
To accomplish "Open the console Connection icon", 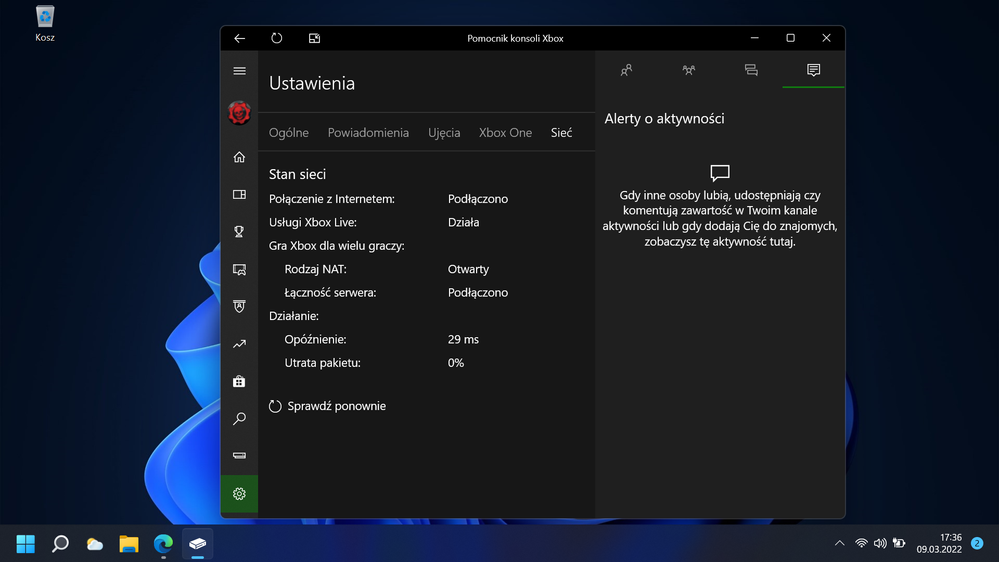I will click(239, 456).
